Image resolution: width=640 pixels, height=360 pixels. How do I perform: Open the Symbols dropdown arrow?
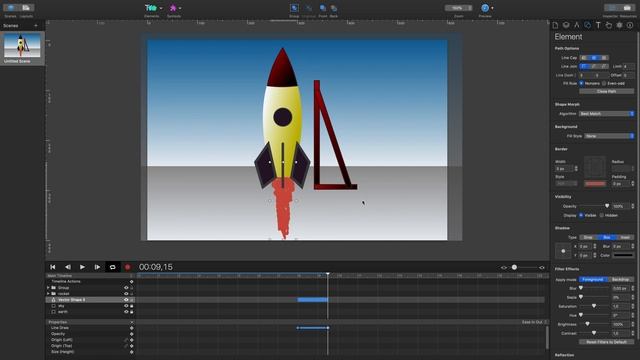(x=180, y=8)
